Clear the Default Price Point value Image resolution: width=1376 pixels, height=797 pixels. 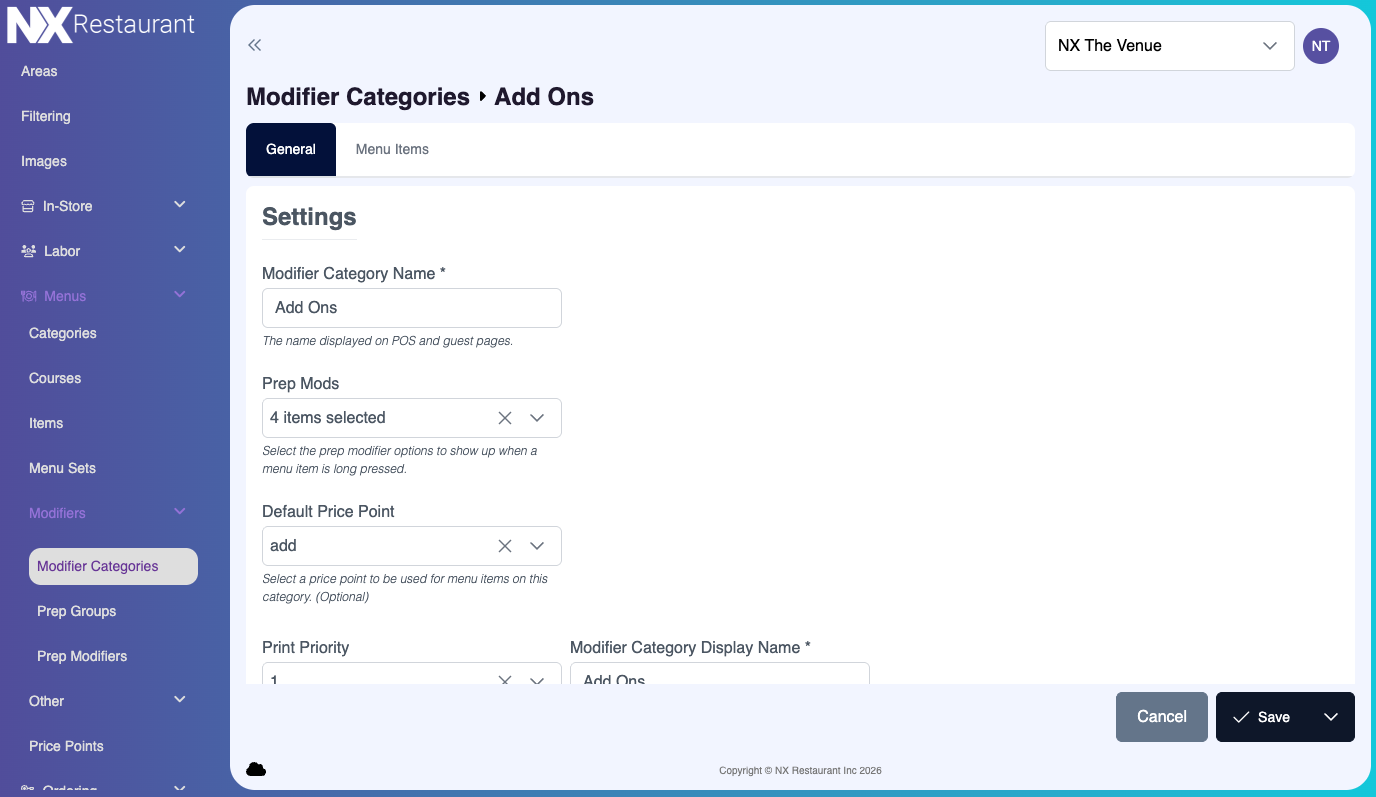505,546
